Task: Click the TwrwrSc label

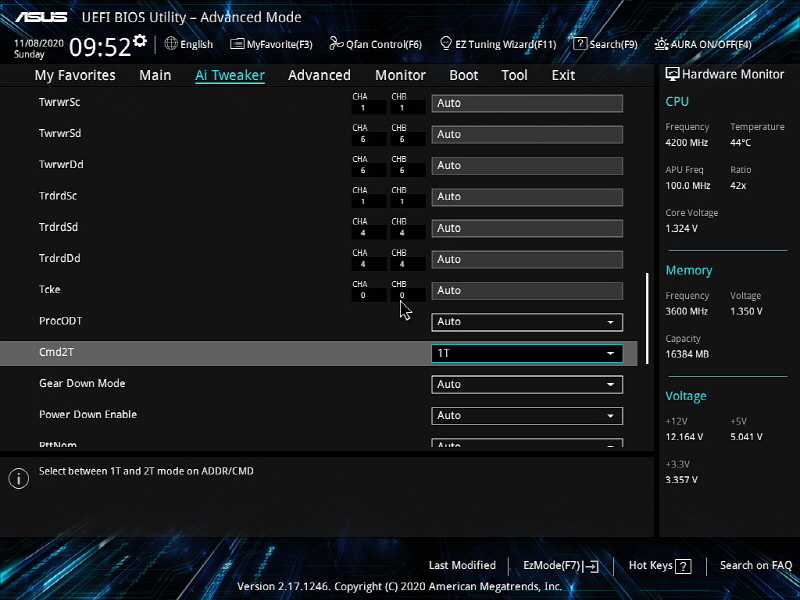Action: (x=59, y=102)
